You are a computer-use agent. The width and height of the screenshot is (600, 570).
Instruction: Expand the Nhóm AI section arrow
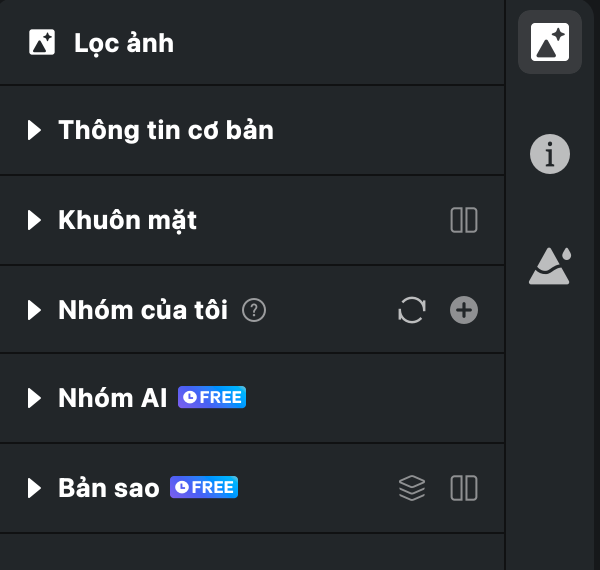click(35, 398)
